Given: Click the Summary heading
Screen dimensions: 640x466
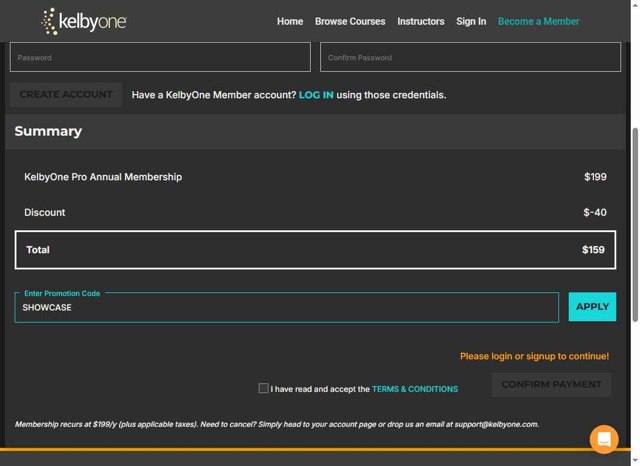Looking at the screenshot, I should pyautogui.click(x=48, y=131).
